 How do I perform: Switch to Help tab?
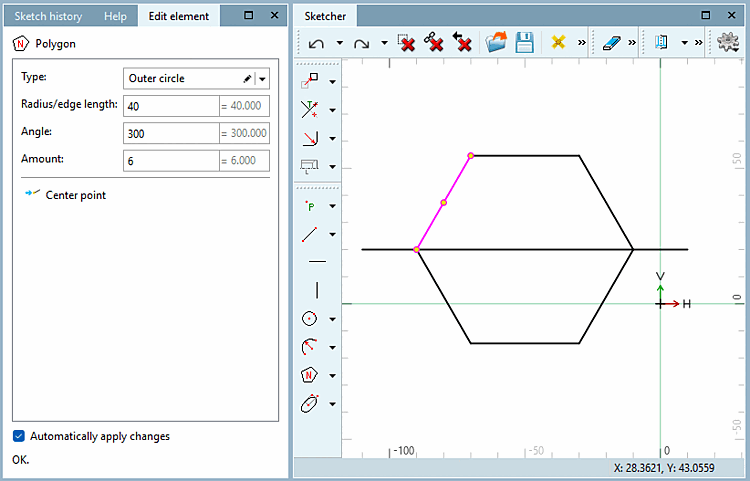pos(115,16)
